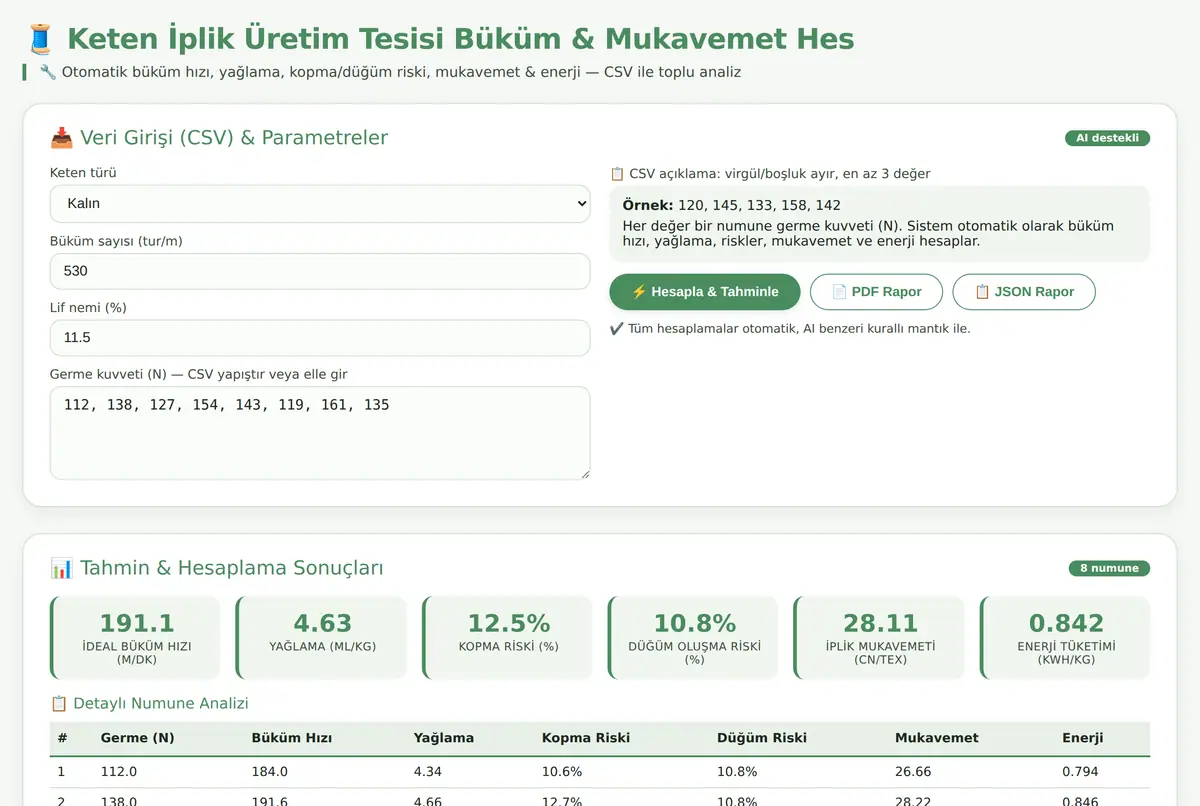1200x806 pixels.
Task: Click the clipboard icon beside CSV açıklama
Action: [617, 174]
